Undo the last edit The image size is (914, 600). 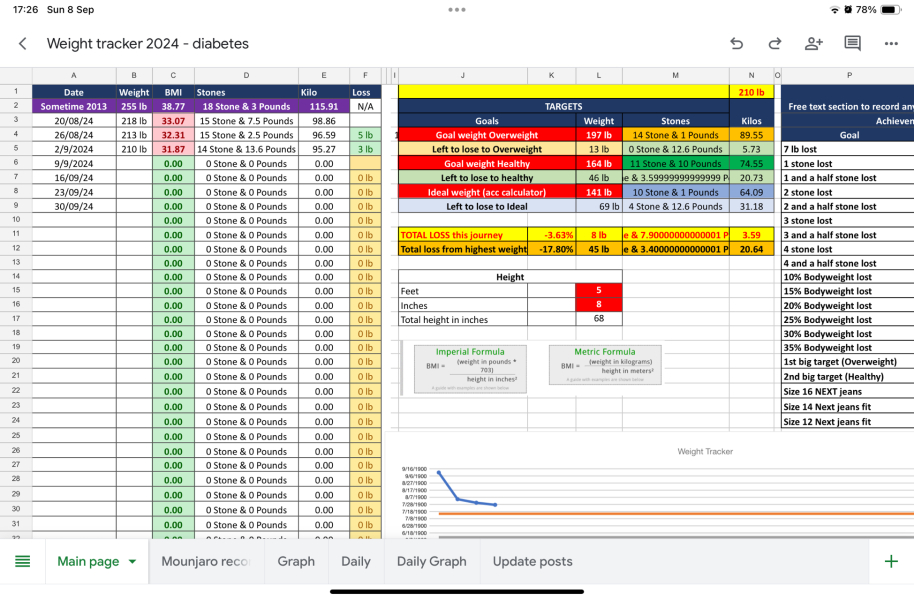point(737,44)
